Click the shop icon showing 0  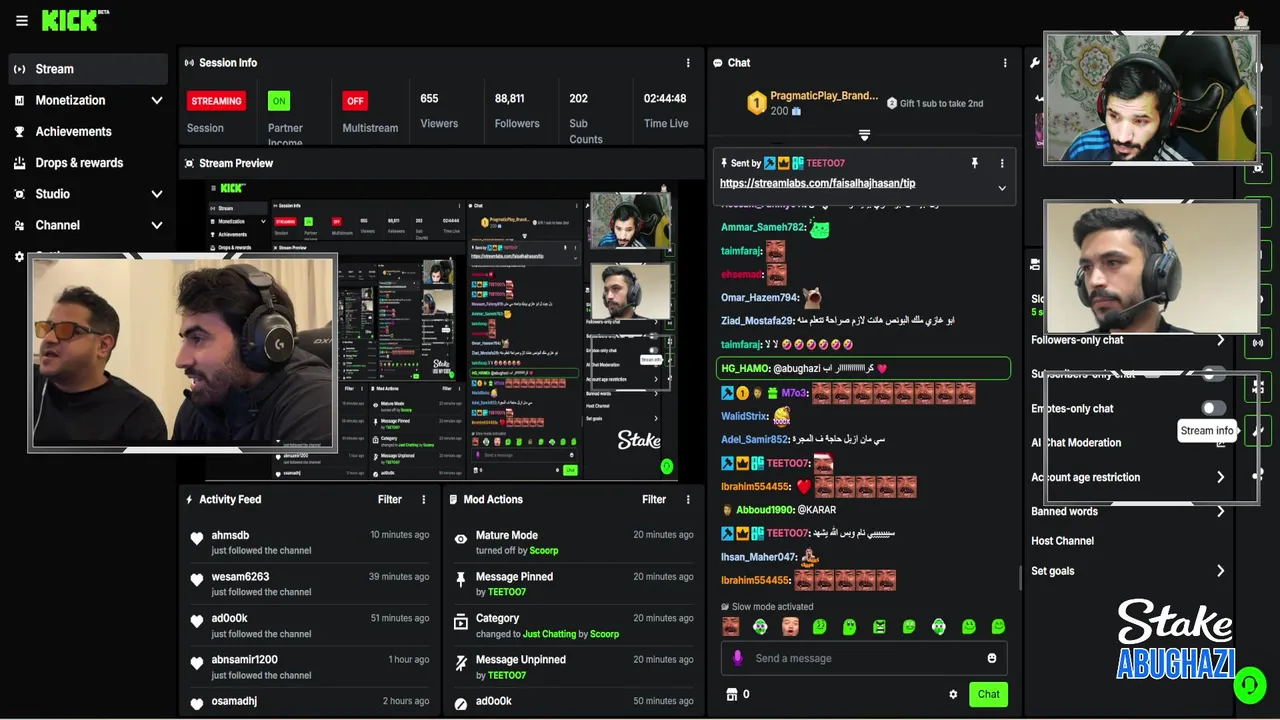[731, 694]
